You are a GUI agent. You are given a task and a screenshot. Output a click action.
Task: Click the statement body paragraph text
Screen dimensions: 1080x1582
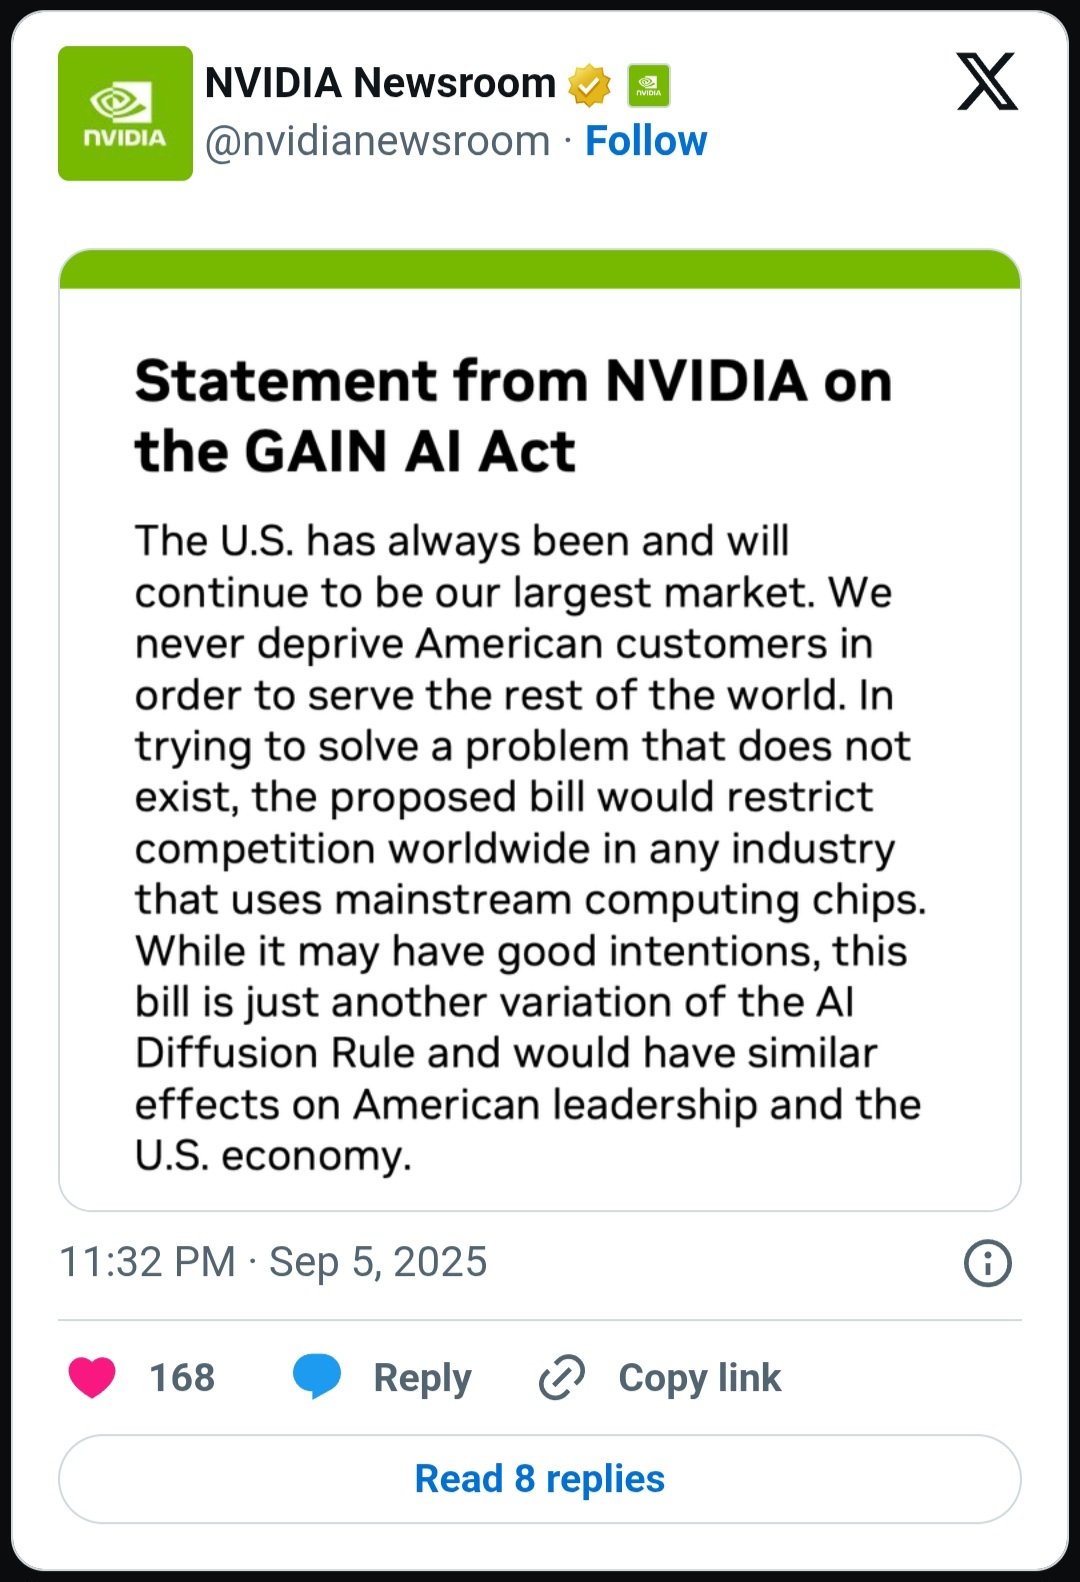click(x=530, y=848)
